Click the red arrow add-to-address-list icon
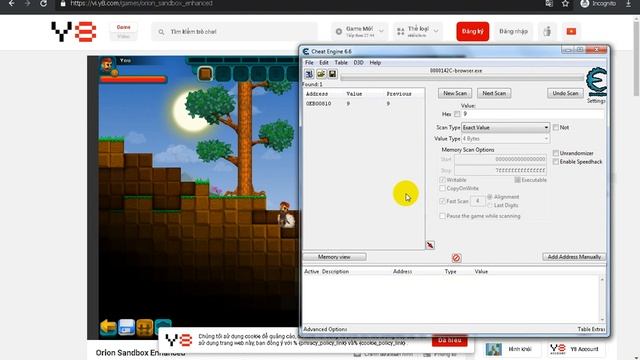This screenshot has height=360, width=640. coord(430,245)
